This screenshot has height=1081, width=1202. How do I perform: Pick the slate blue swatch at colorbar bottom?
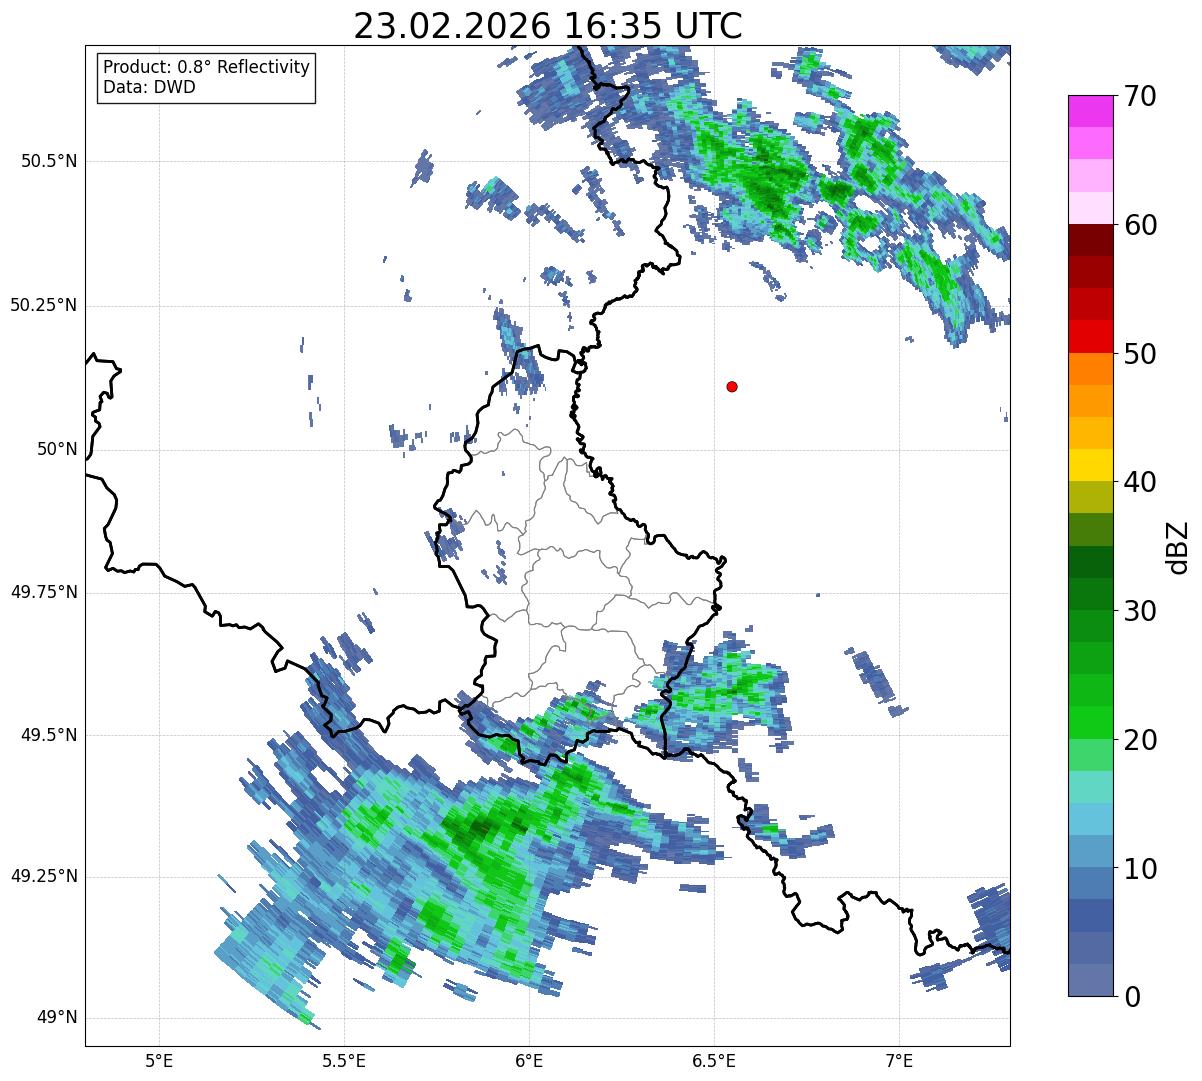1090,980
